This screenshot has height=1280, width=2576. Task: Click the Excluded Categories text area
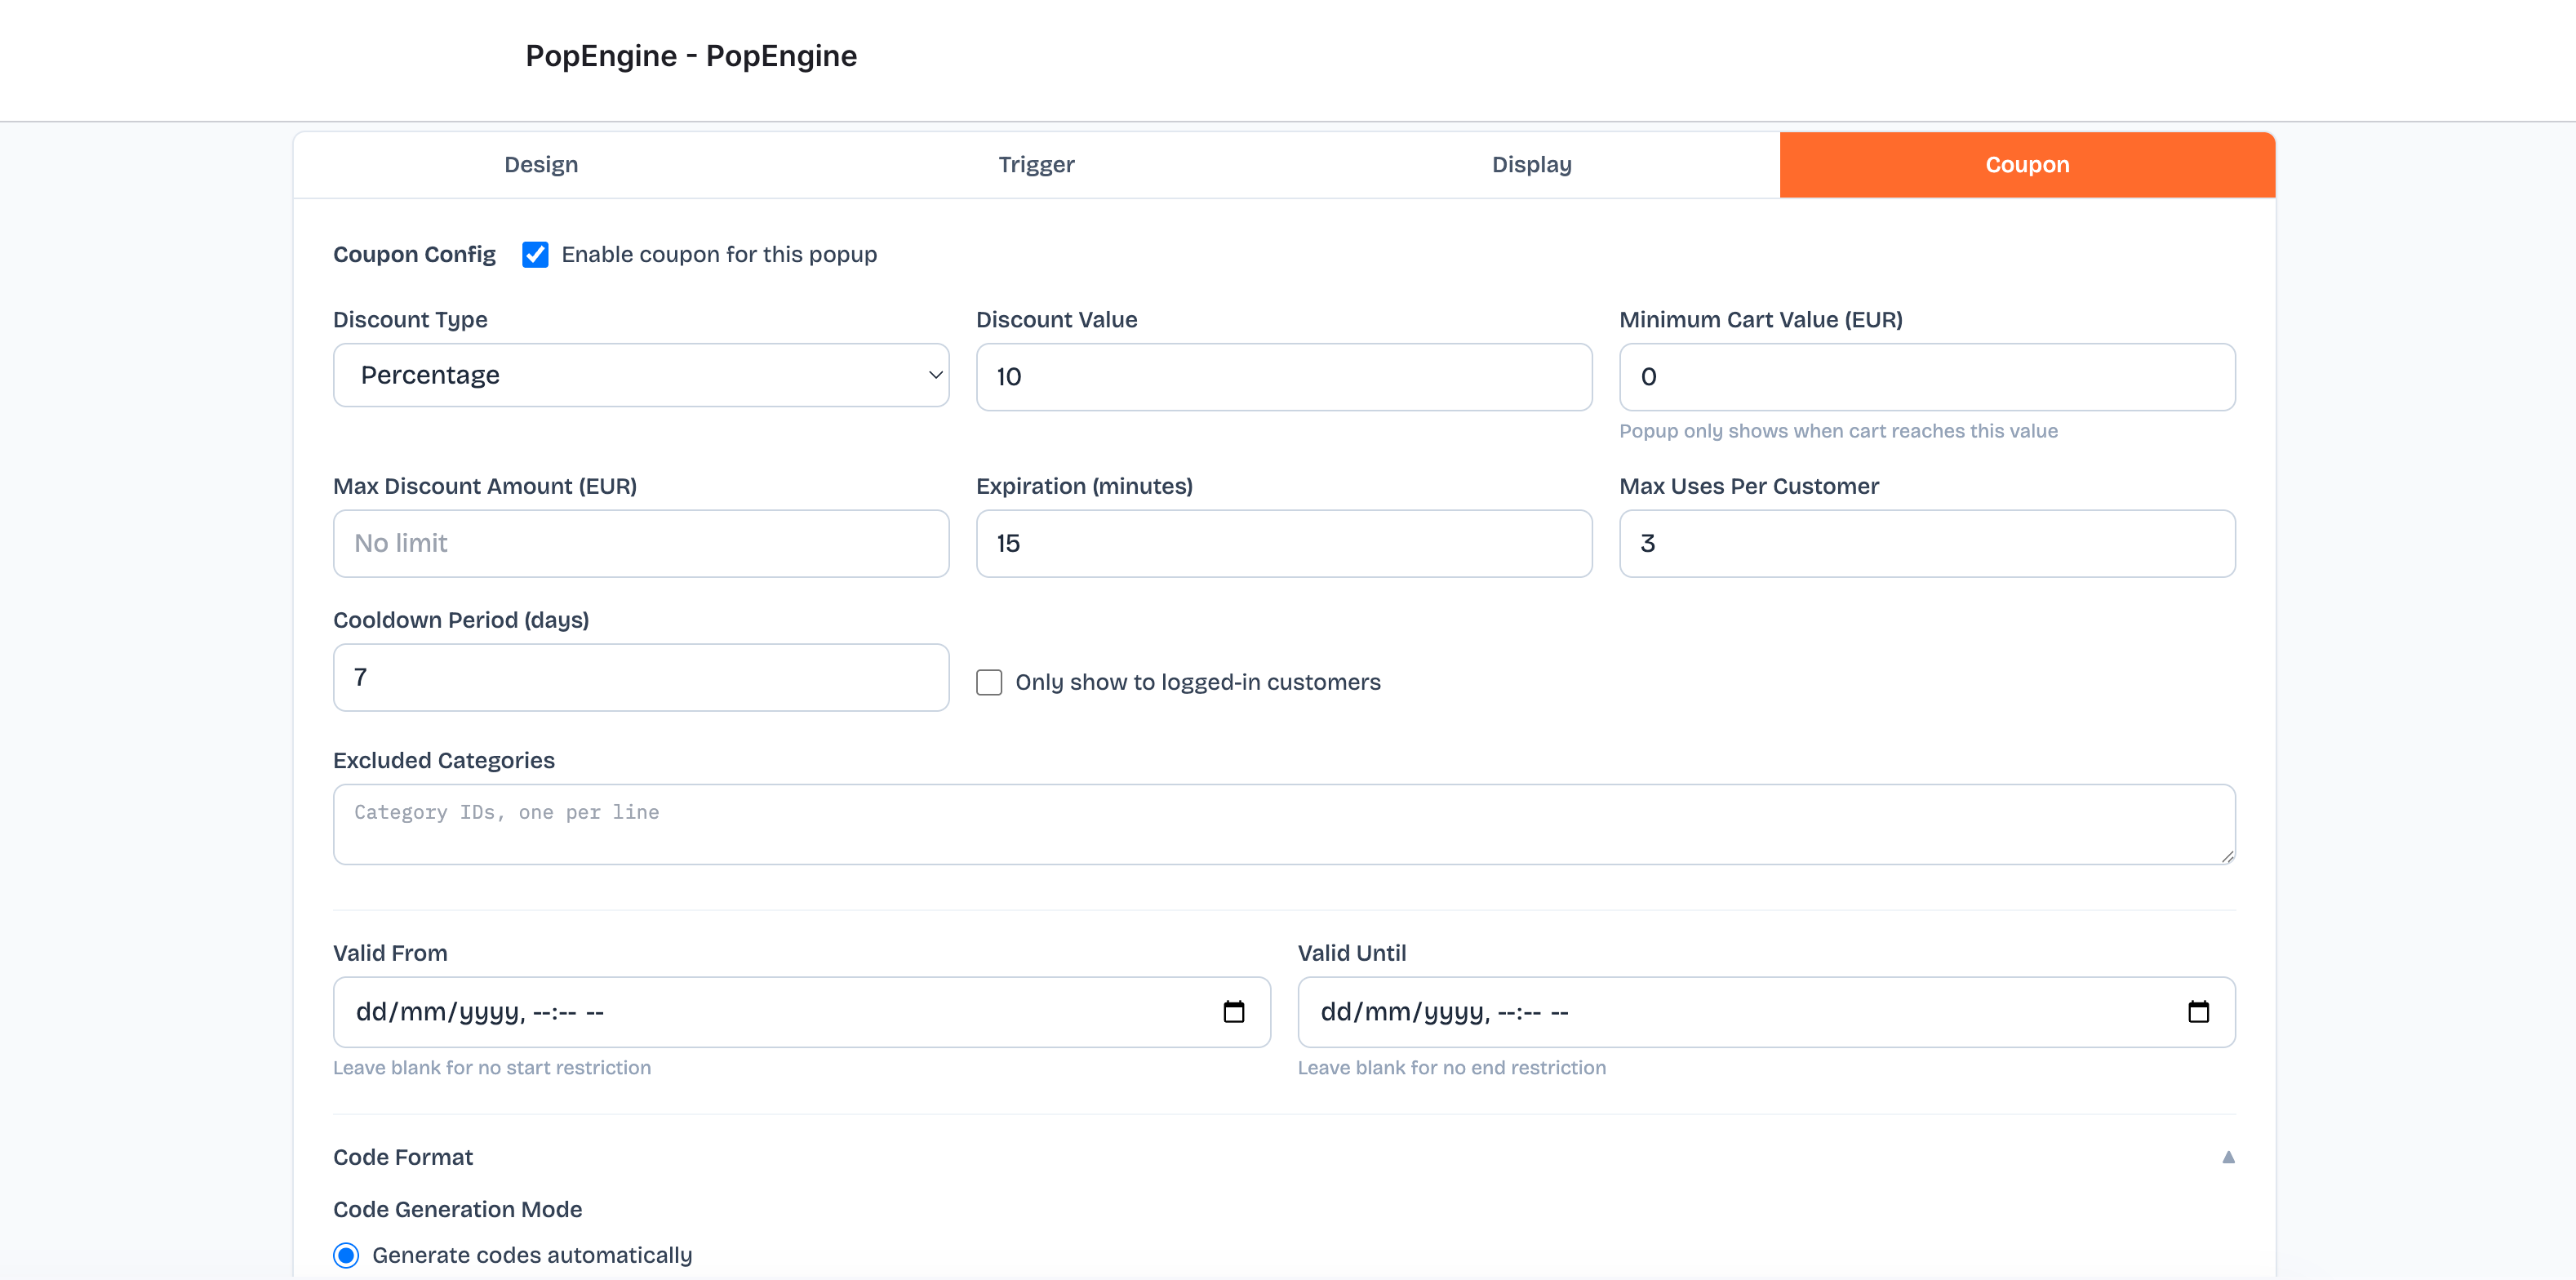point(1283,824)
